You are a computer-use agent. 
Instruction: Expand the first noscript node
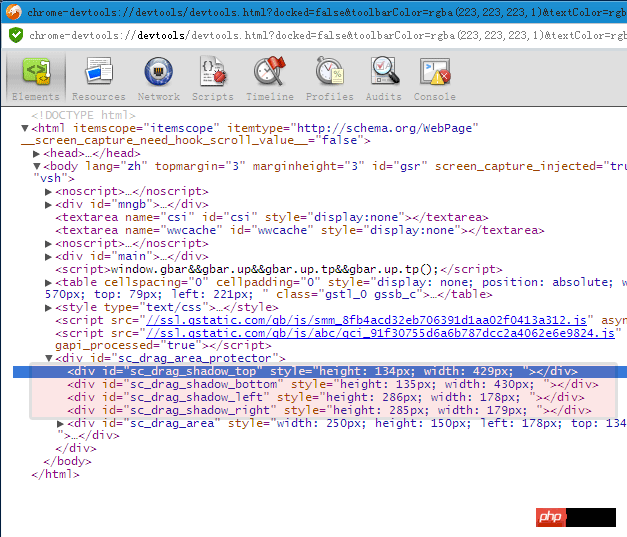point(48,192)
